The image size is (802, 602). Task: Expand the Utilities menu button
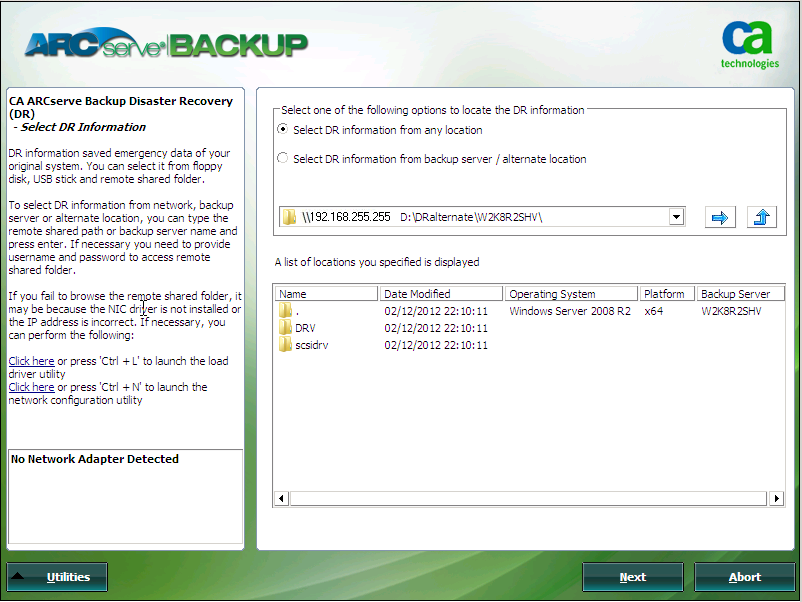click(x=57, y=577)
